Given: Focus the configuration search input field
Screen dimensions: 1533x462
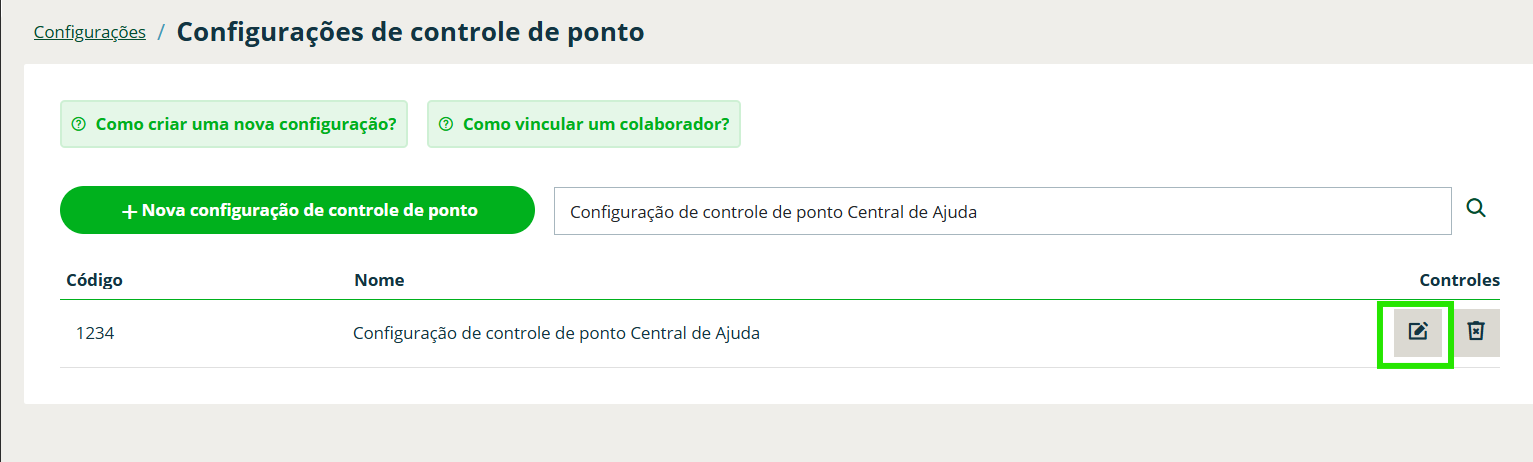Looking at the screenshot, I should click(1100, 211).
